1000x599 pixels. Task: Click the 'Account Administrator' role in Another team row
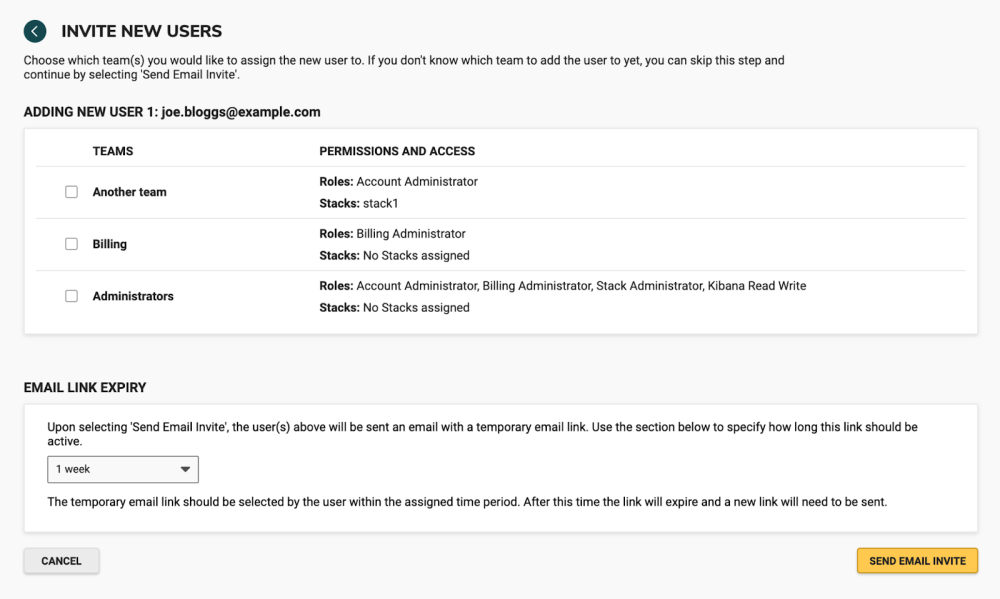click(417, 182)
